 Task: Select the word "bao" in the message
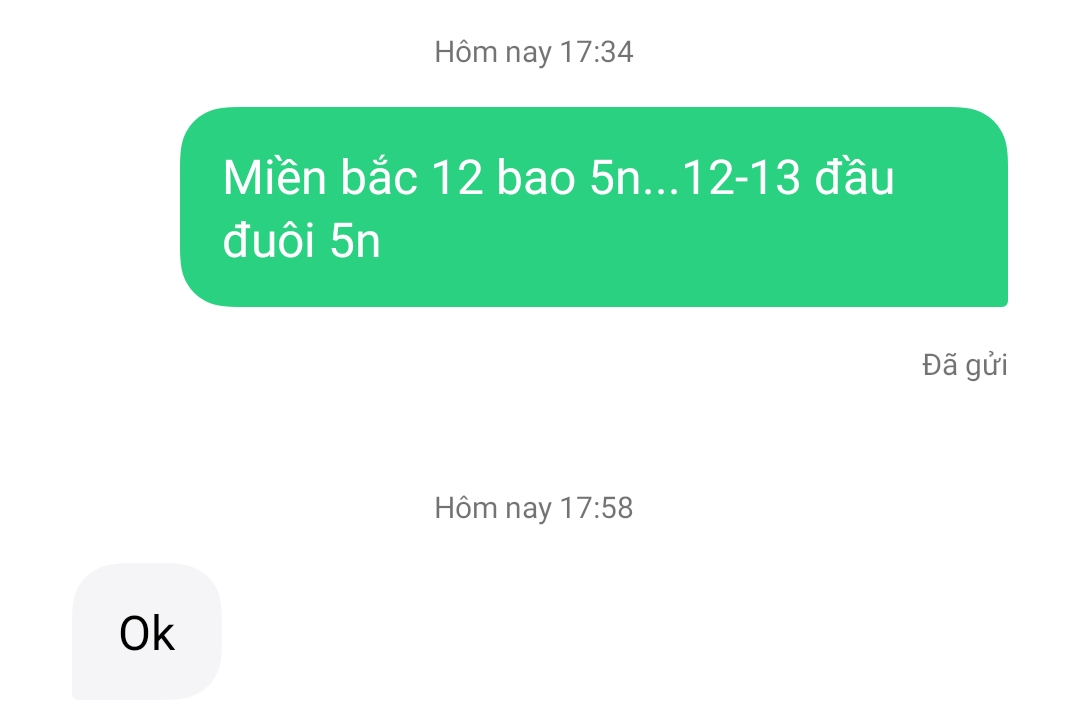(x=536, y=178)
